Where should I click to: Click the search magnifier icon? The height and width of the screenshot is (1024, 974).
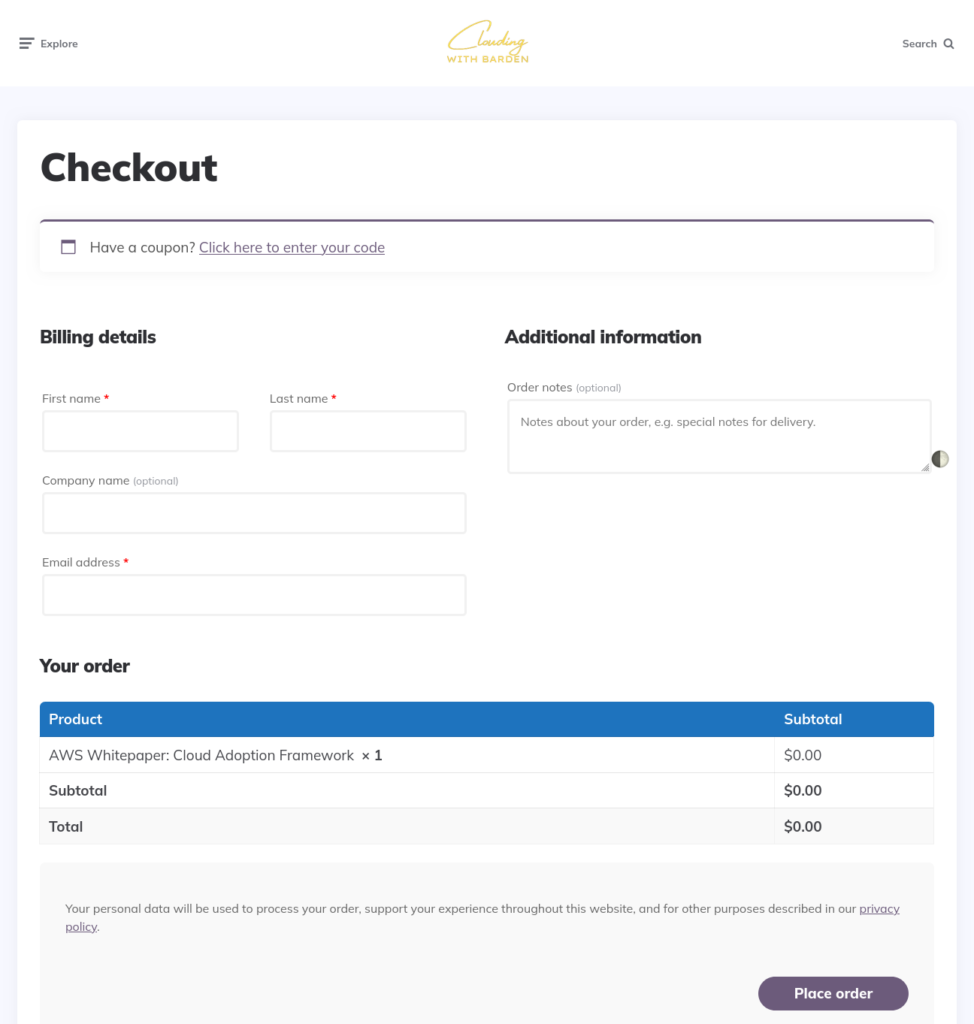[x=949, y=44]
